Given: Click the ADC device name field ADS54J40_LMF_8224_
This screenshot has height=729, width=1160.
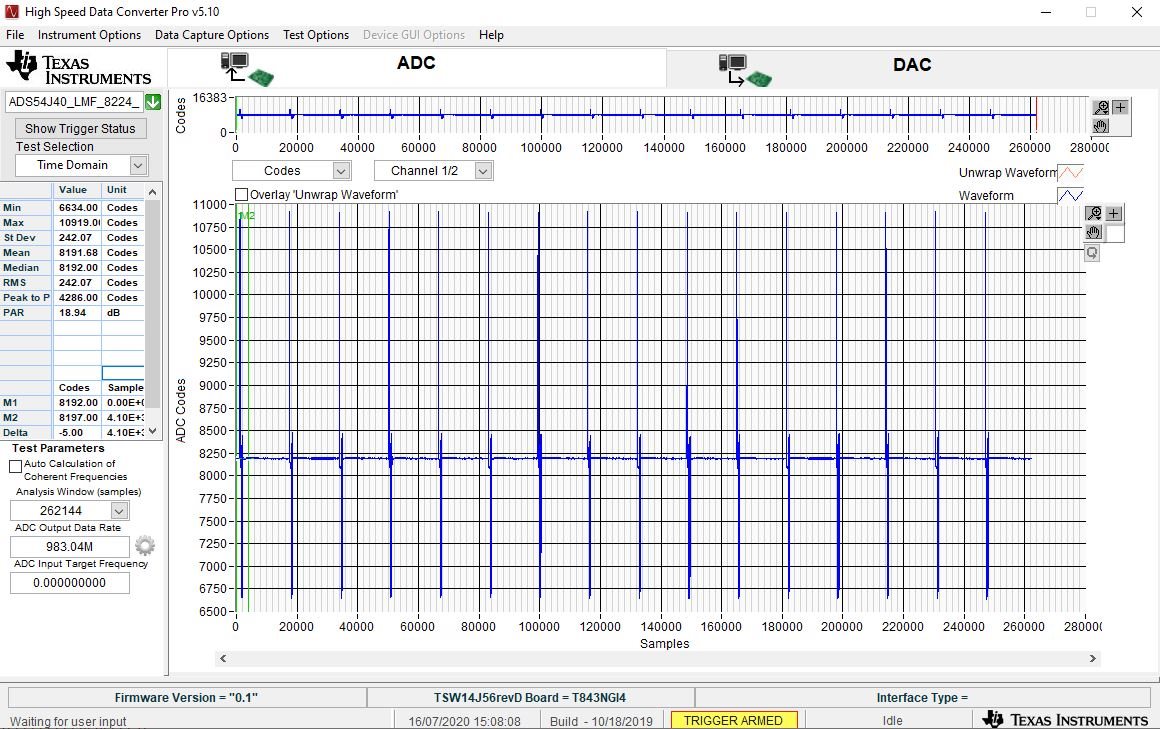Looking at the screenshot, I should coord(74,102).
